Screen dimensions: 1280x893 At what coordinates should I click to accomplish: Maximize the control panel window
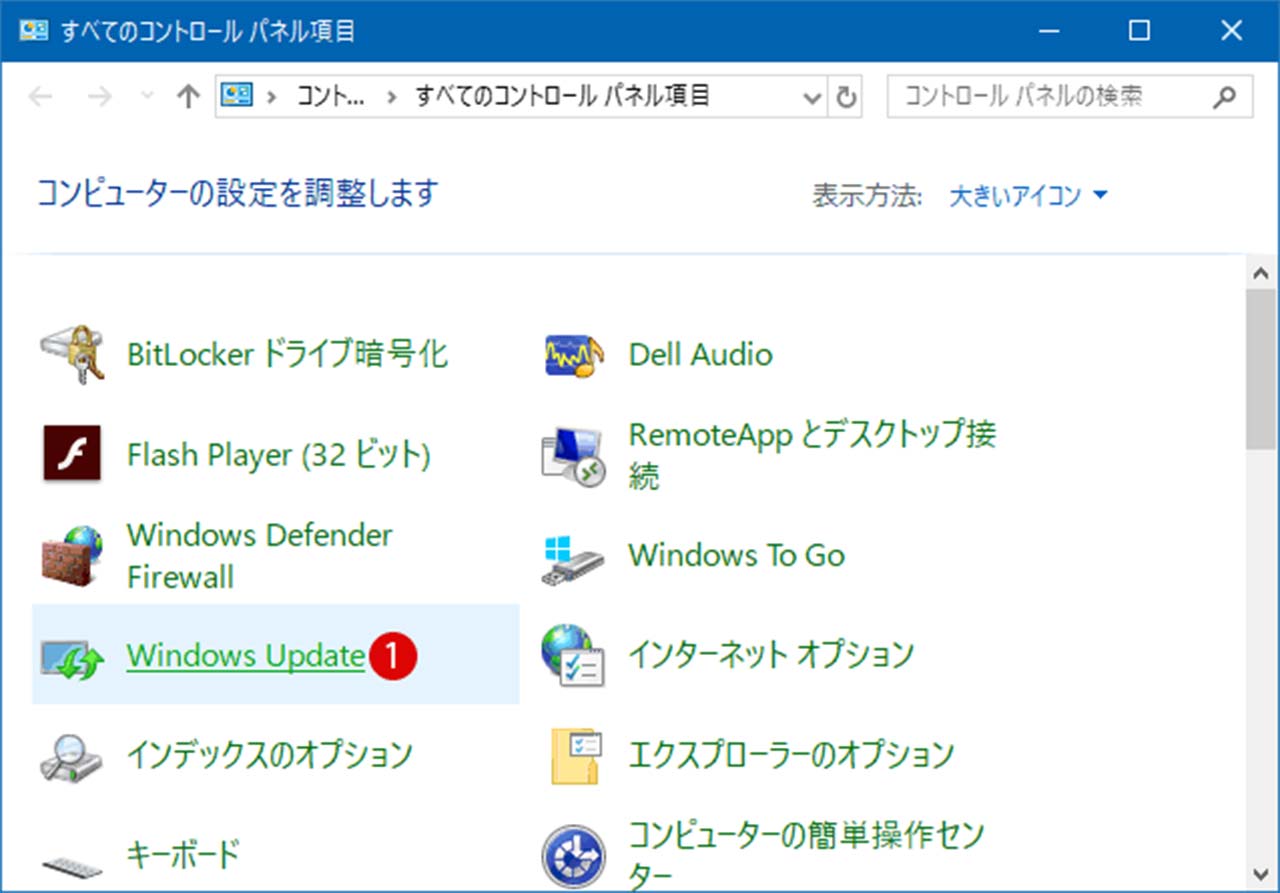click(1139, 31)
